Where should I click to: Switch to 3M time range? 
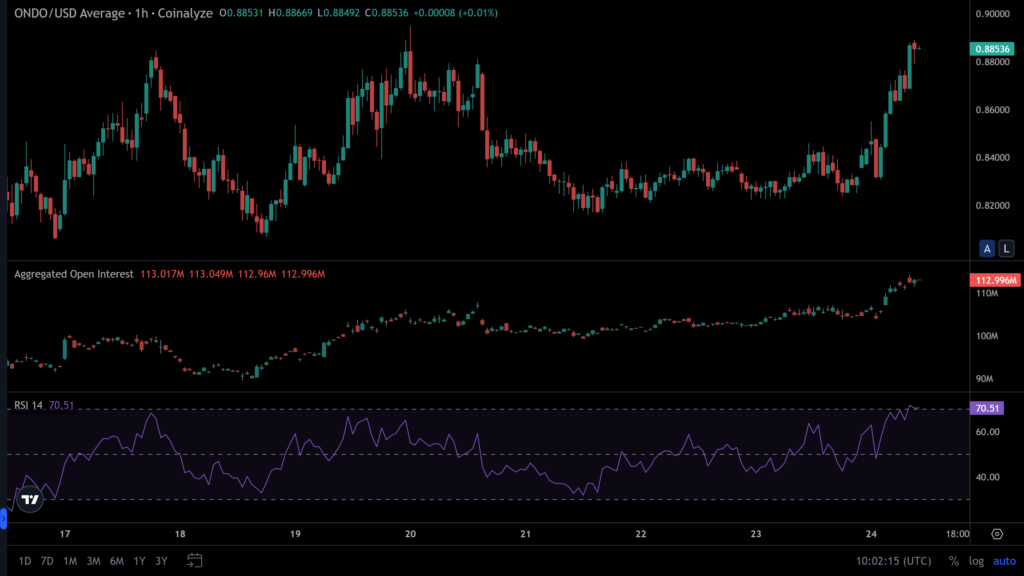93,560
